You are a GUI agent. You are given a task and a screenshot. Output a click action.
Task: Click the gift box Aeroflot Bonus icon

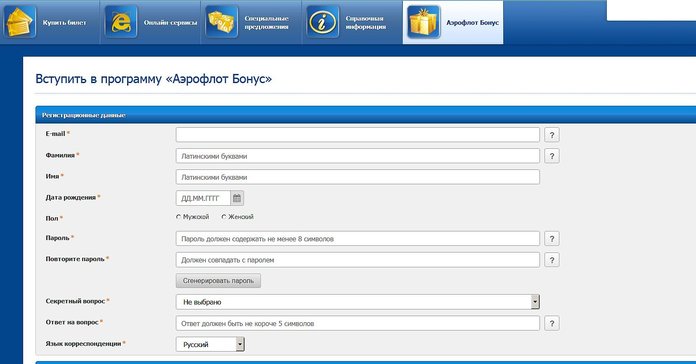[x=423, y=22]
